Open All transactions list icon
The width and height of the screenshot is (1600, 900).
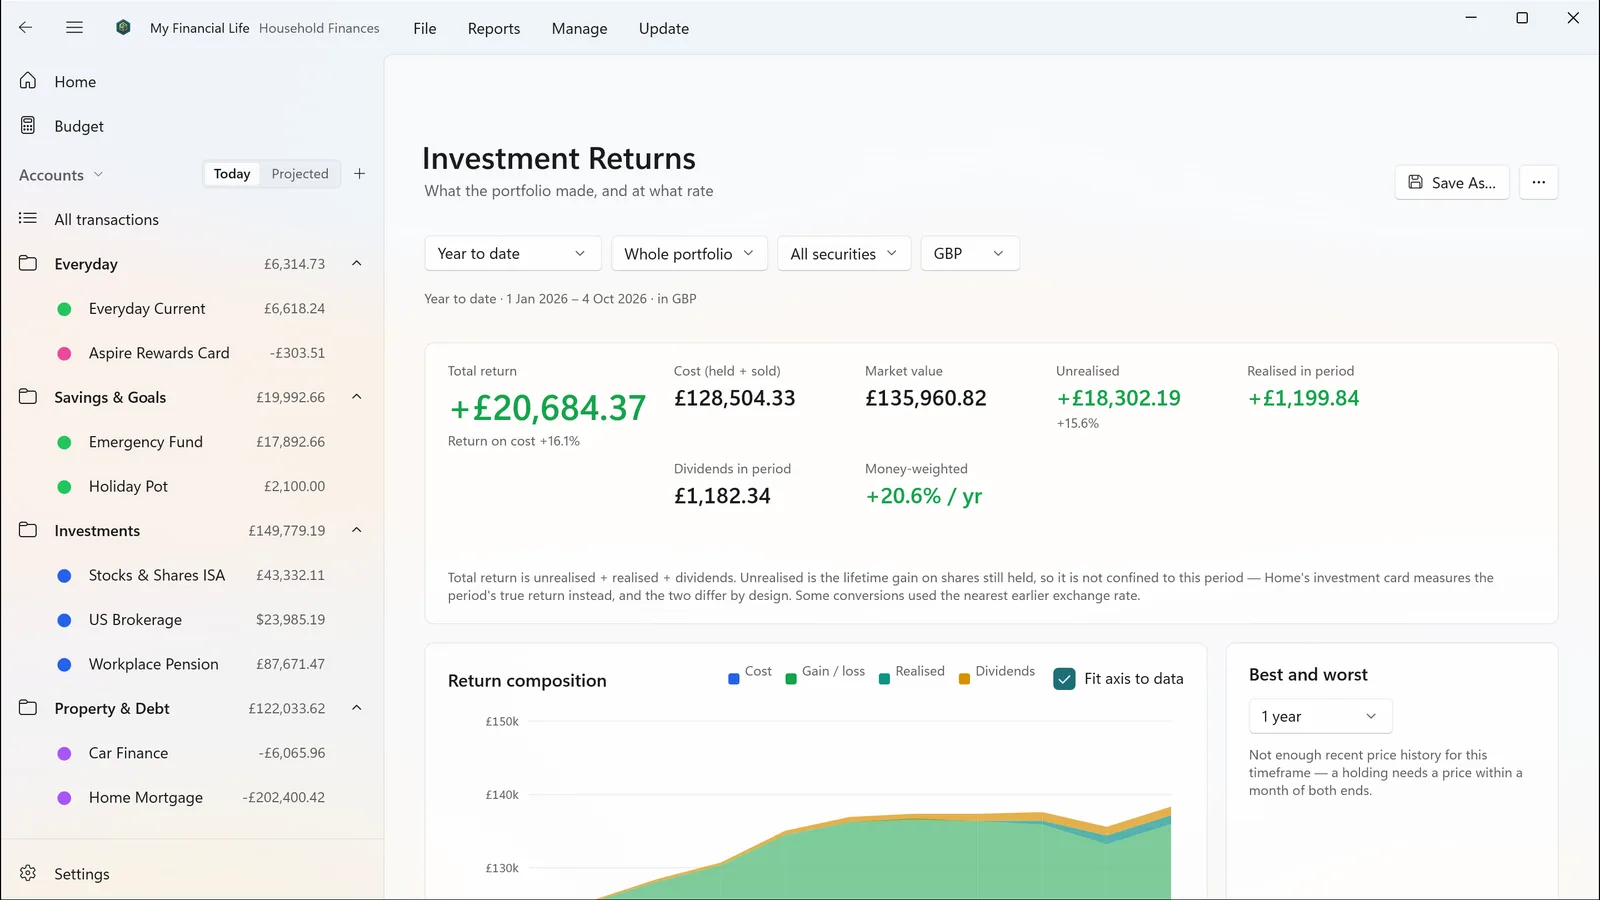click(x=28, y=219)
